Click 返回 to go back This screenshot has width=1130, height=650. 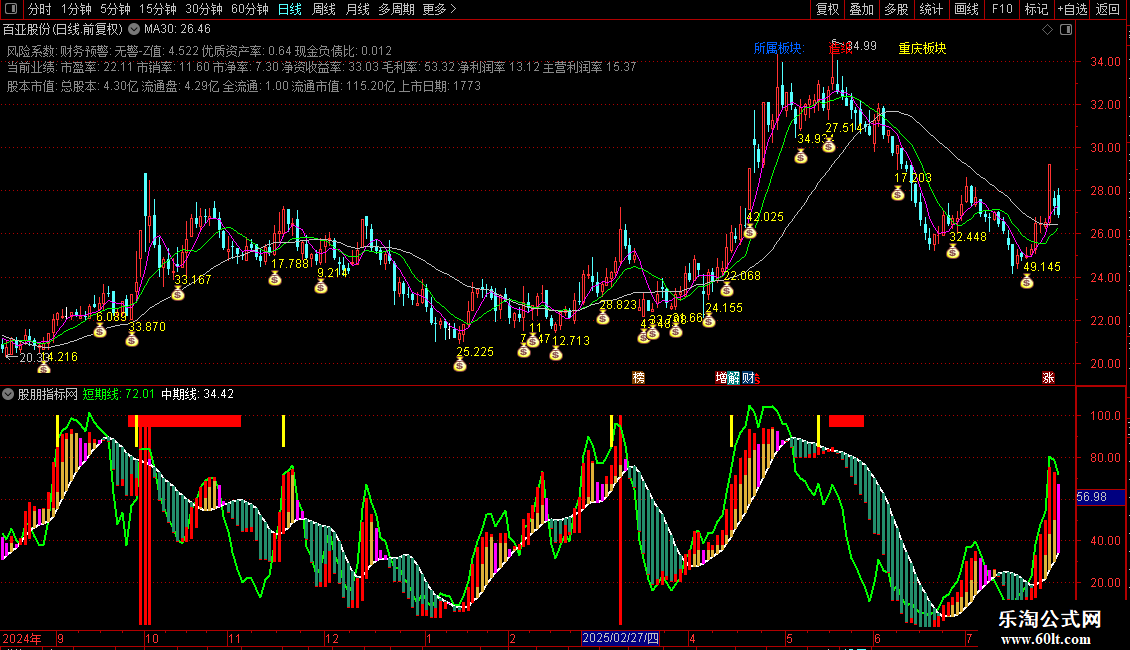tap(1108, 9)
